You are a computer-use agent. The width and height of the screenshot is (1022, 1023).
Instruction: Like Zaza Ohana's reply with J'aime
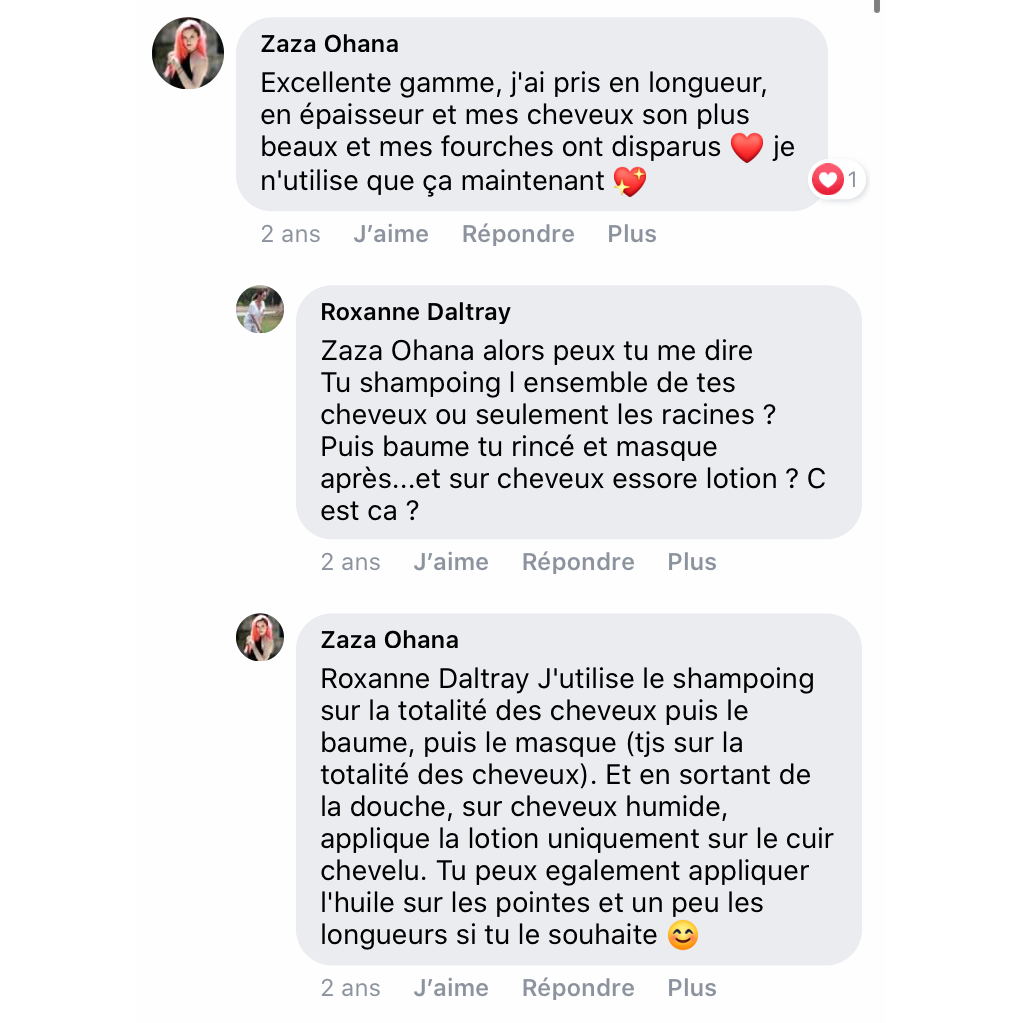(451, 988)
